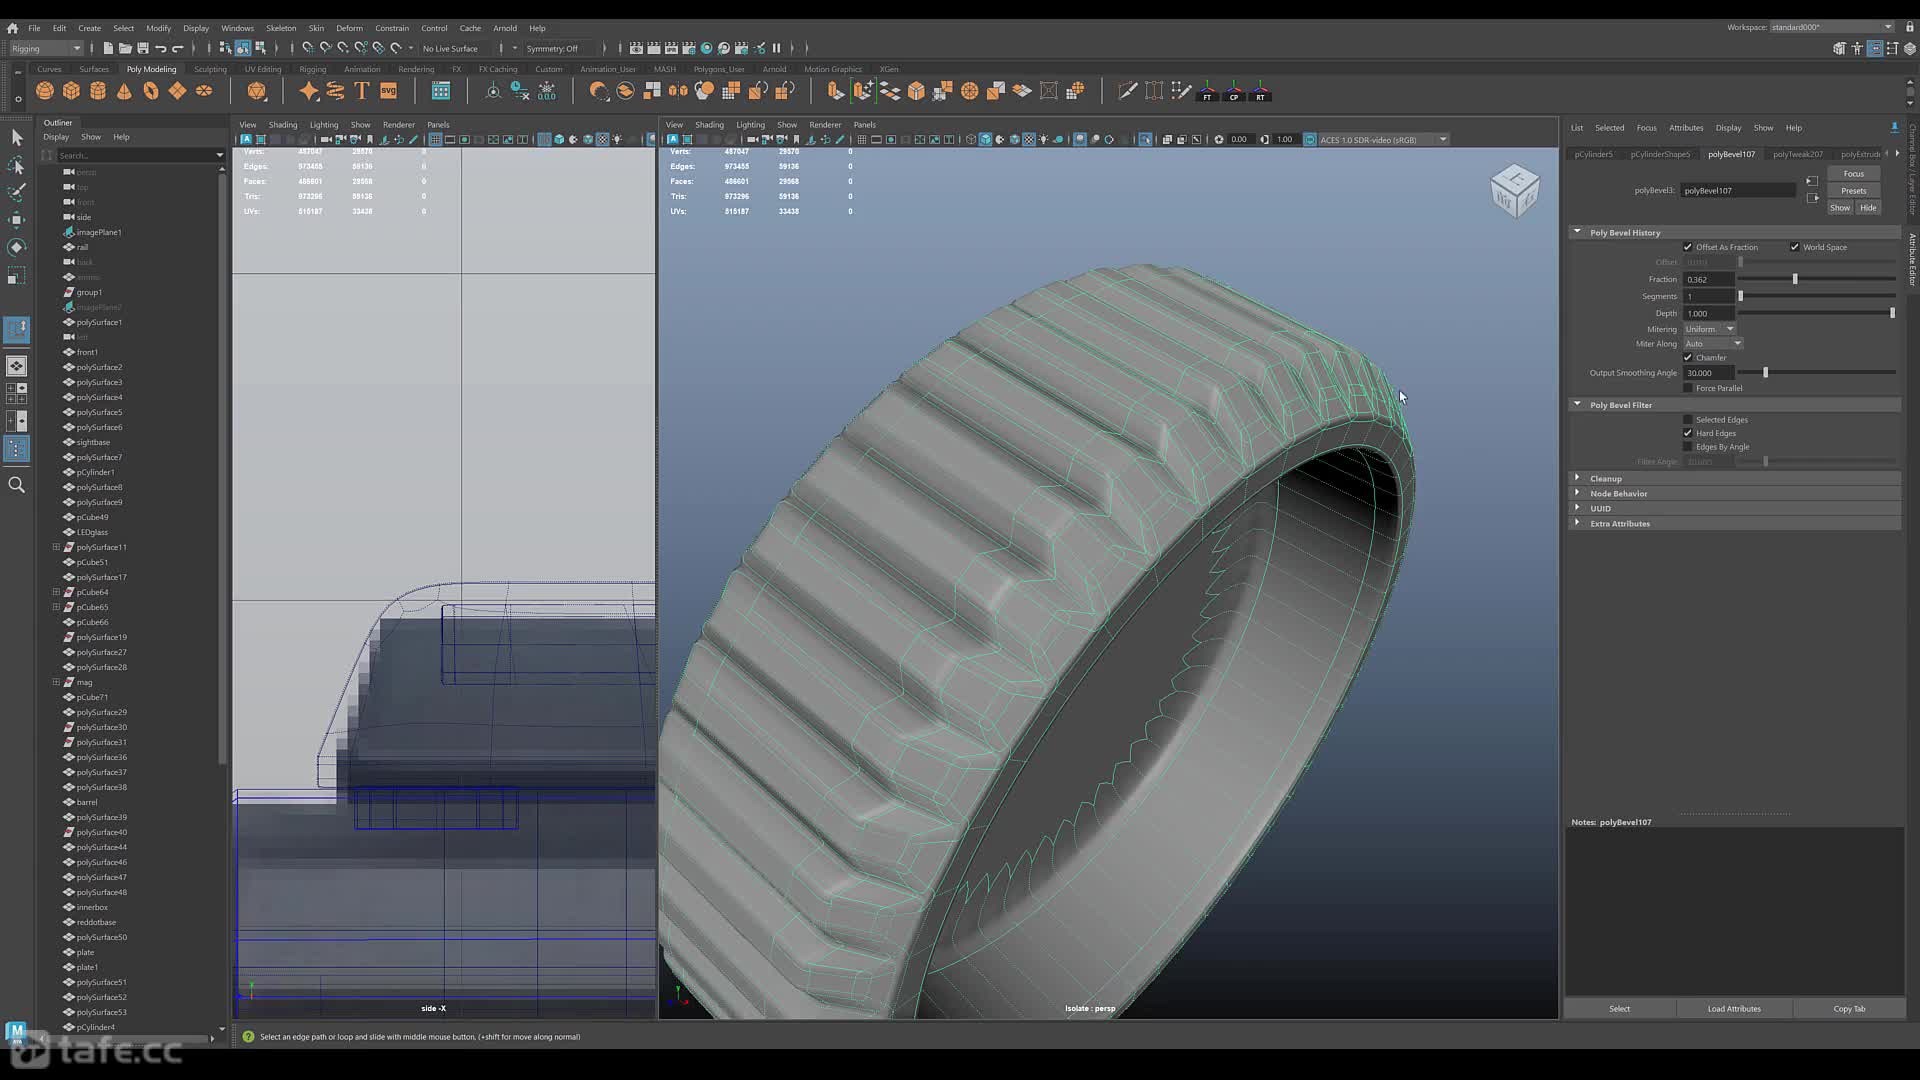Collapse the Poly Bevel Filter section
The height and width of the screenshot is (1080, 1920).
[1577, 405]
